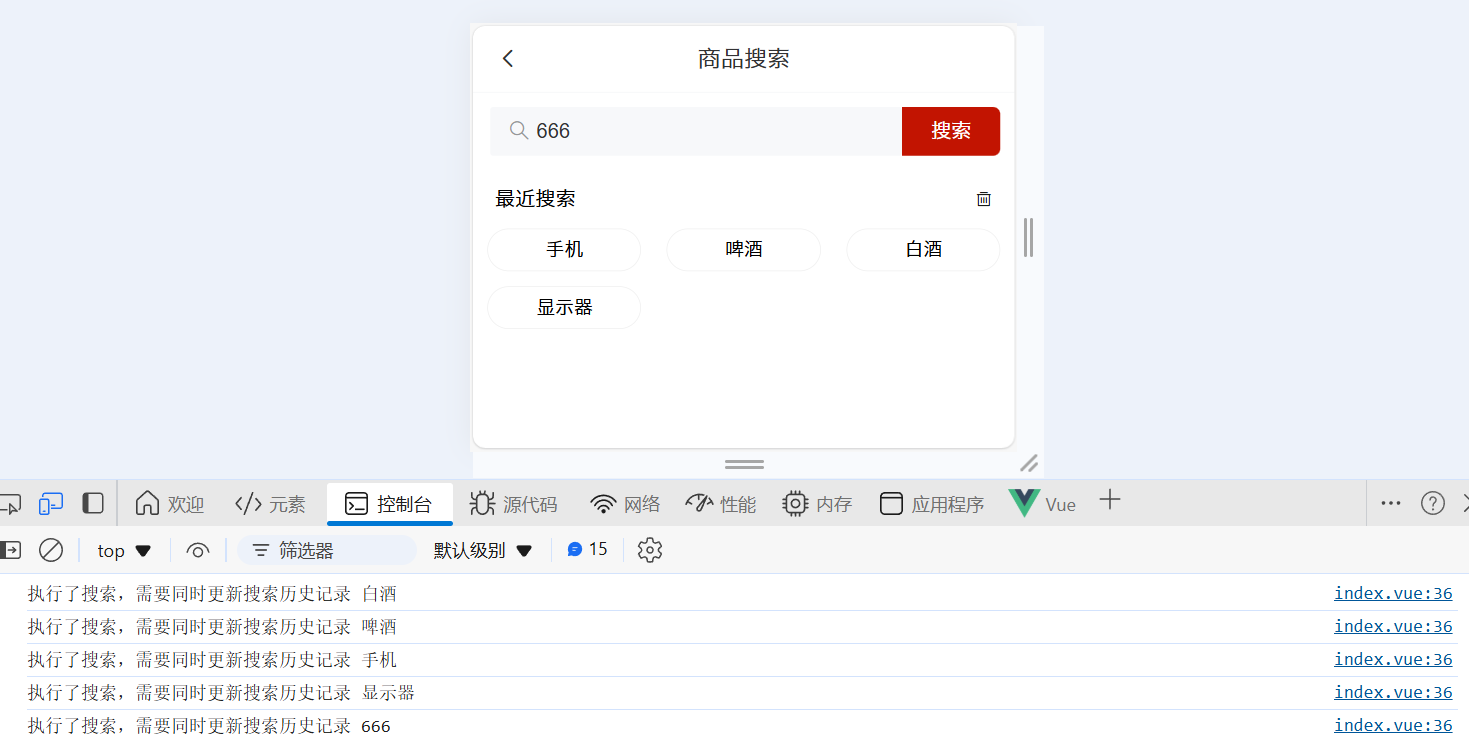Select the 啤酒 history tag
The image size is (1469, 752).
[744, 250]
